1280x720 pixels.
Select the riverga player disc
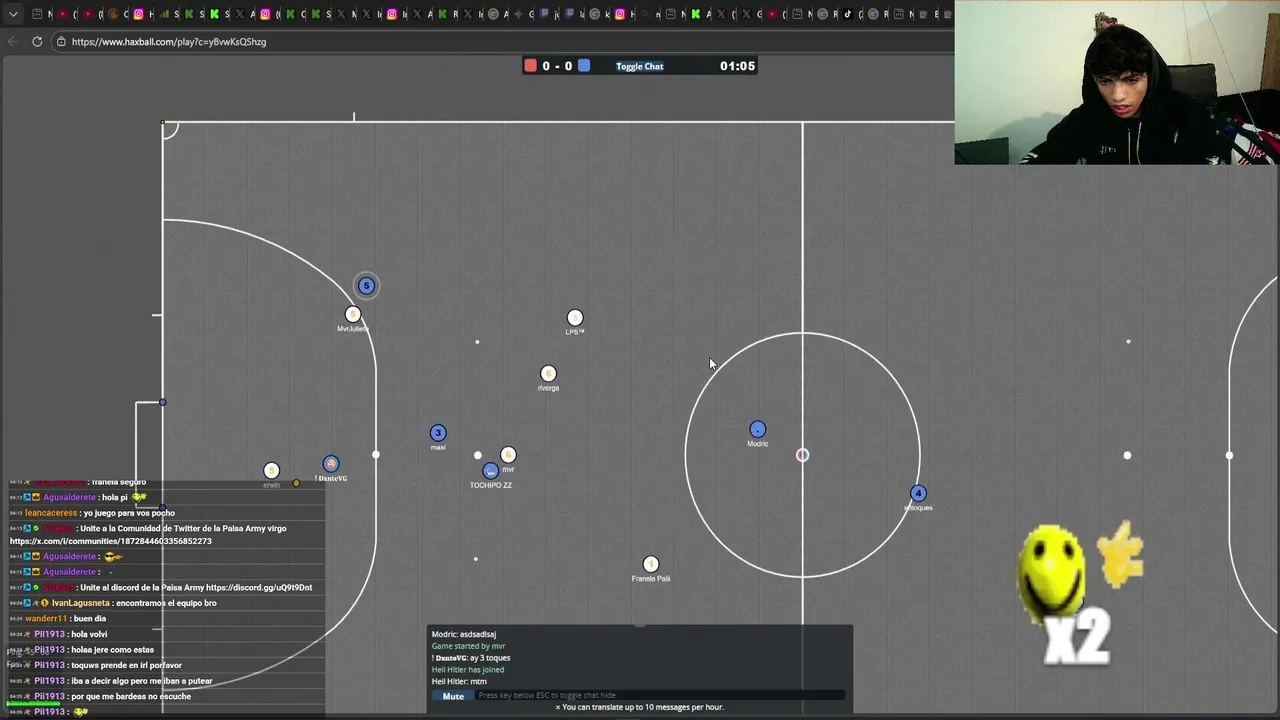click(548, 374)
